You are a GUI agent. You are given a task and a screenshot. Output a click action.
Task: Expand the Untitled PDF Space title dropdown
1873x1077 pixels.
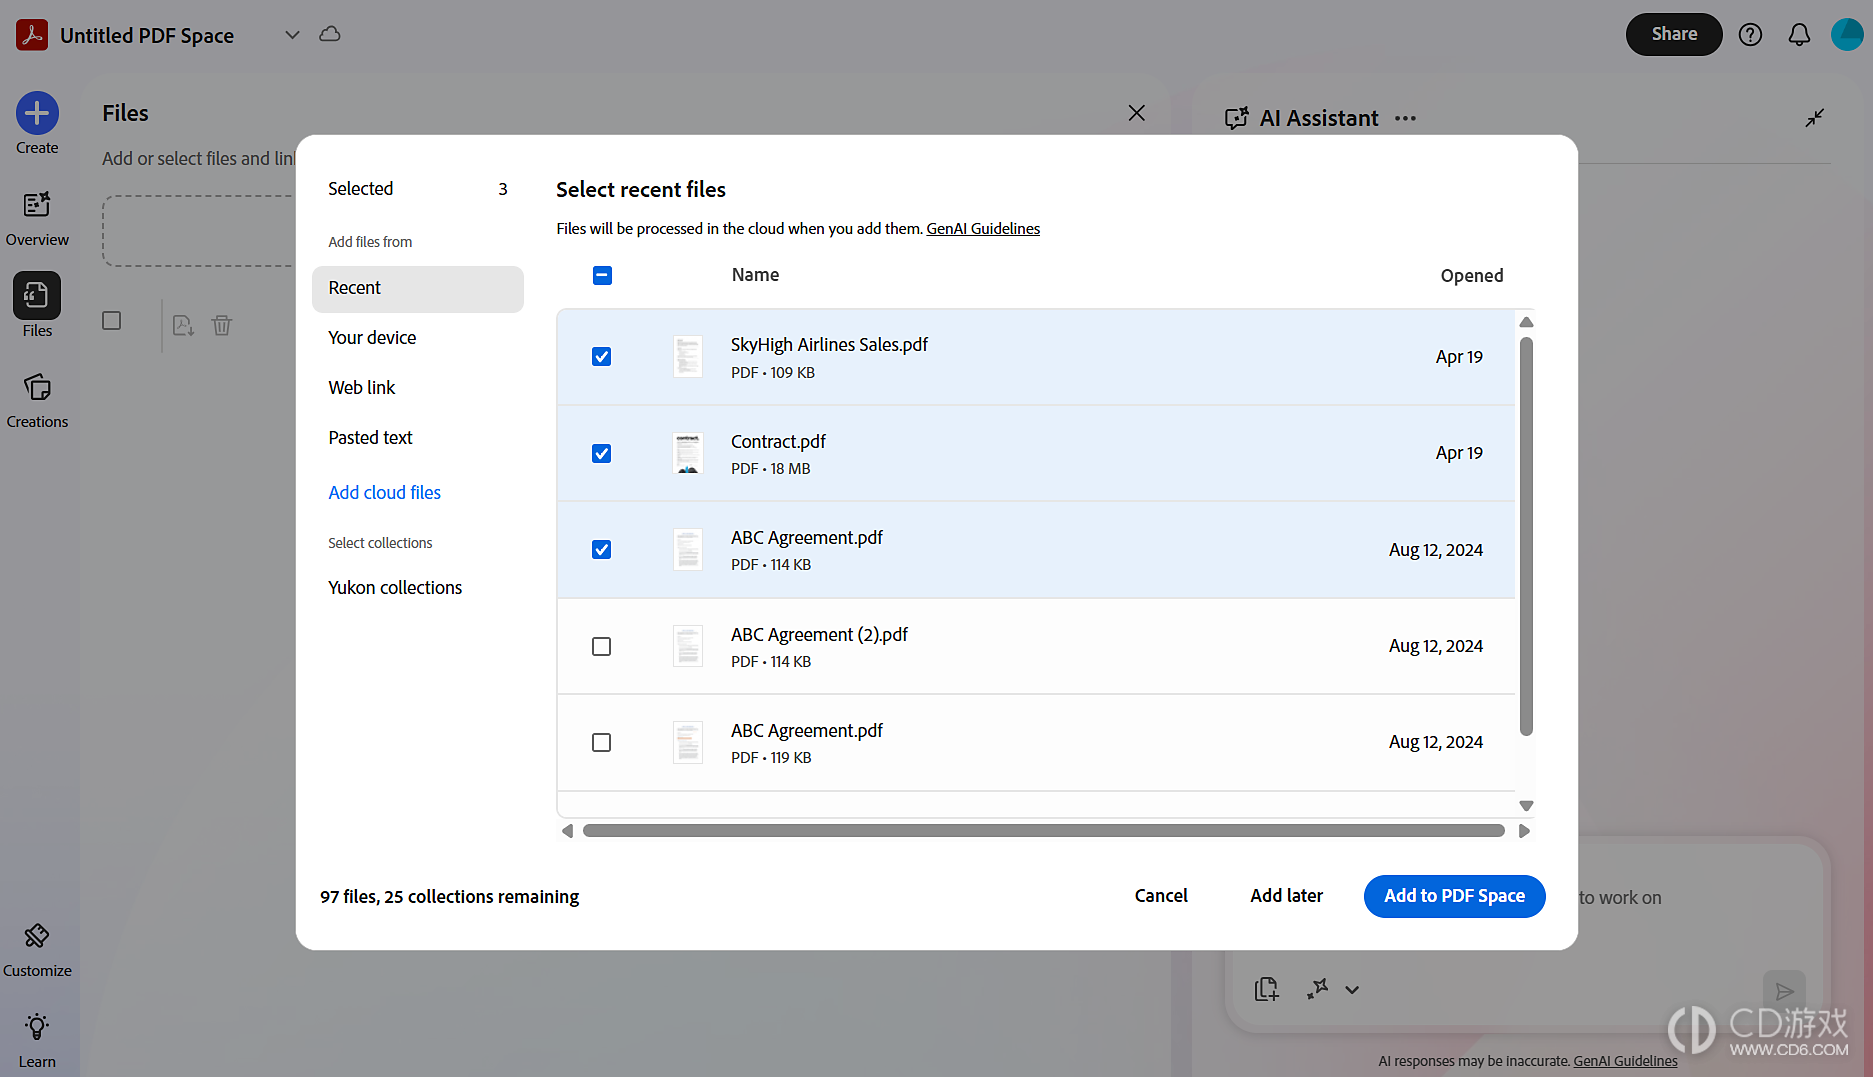(292, 35)
